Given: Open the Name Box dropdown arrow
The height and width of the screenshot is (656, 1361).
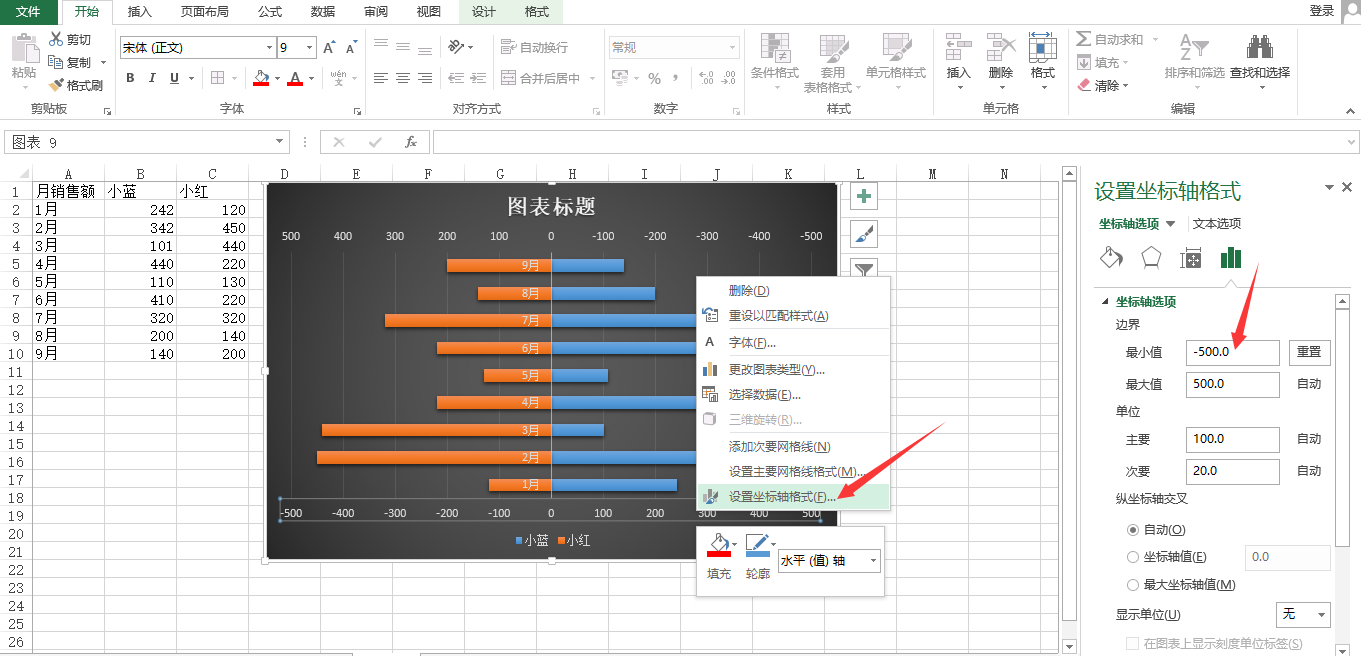Looking at the screenshot, I should pos(280,142).
